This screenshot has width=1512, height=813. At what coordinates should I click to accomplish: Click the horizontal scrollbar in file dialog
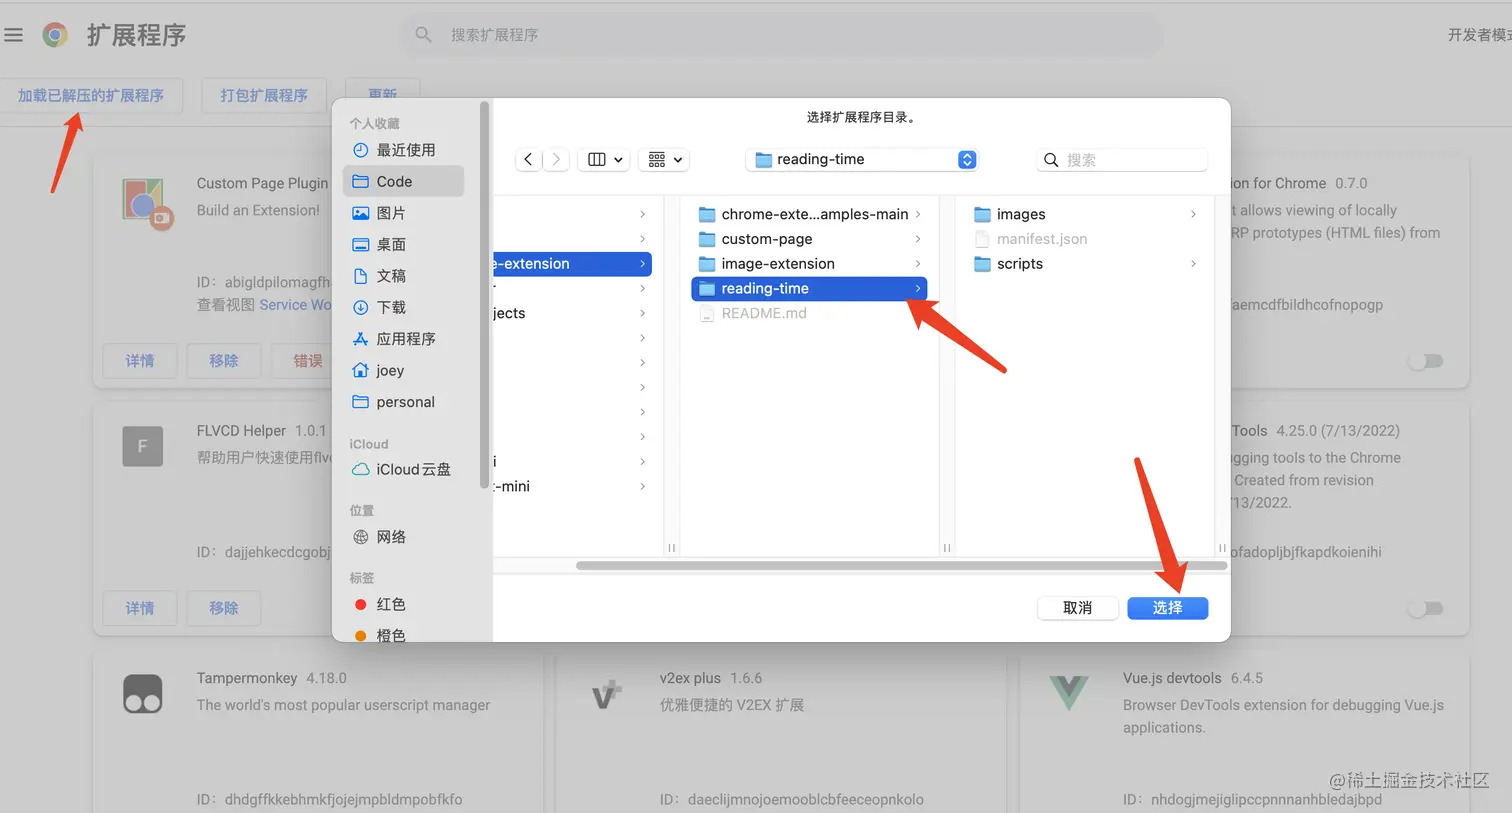pyautogui.click(x=901, y=566)
